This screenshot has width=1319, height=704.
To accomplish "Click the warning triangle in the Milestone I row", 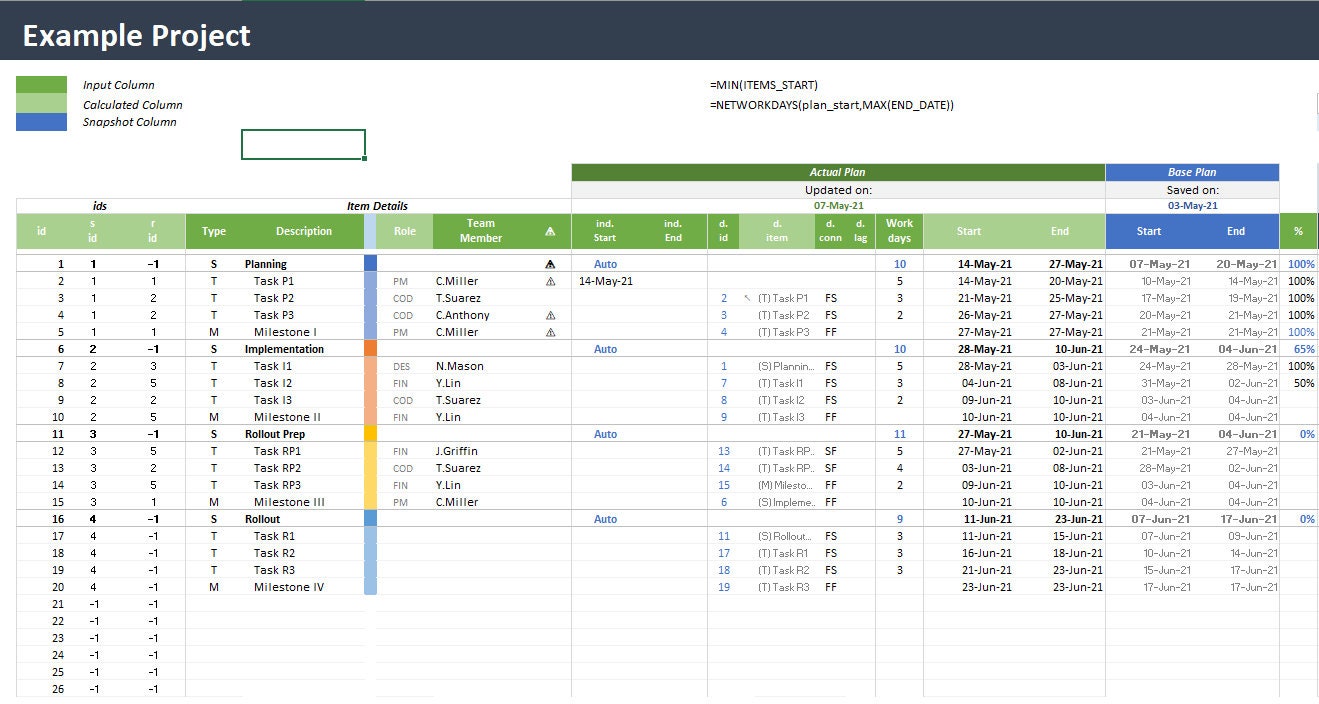I will click(x=551, y=332).
